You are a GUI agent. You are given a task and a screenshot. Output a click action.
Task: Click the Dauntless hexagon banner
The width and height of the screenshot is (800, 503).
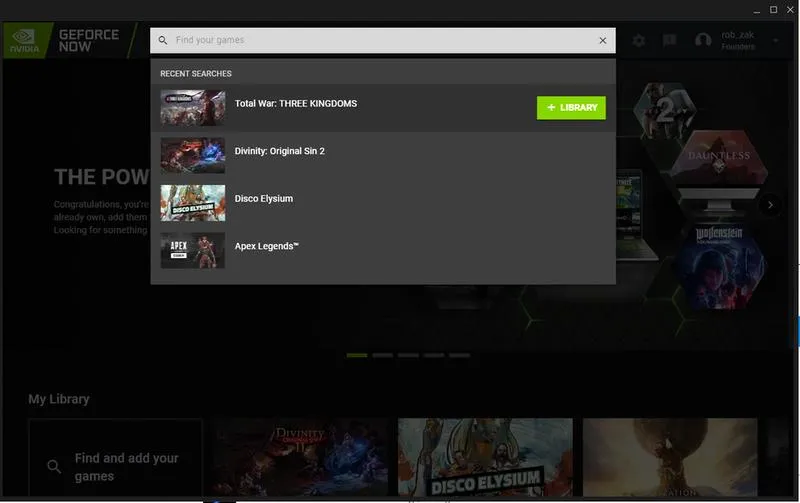coord(719,156)
